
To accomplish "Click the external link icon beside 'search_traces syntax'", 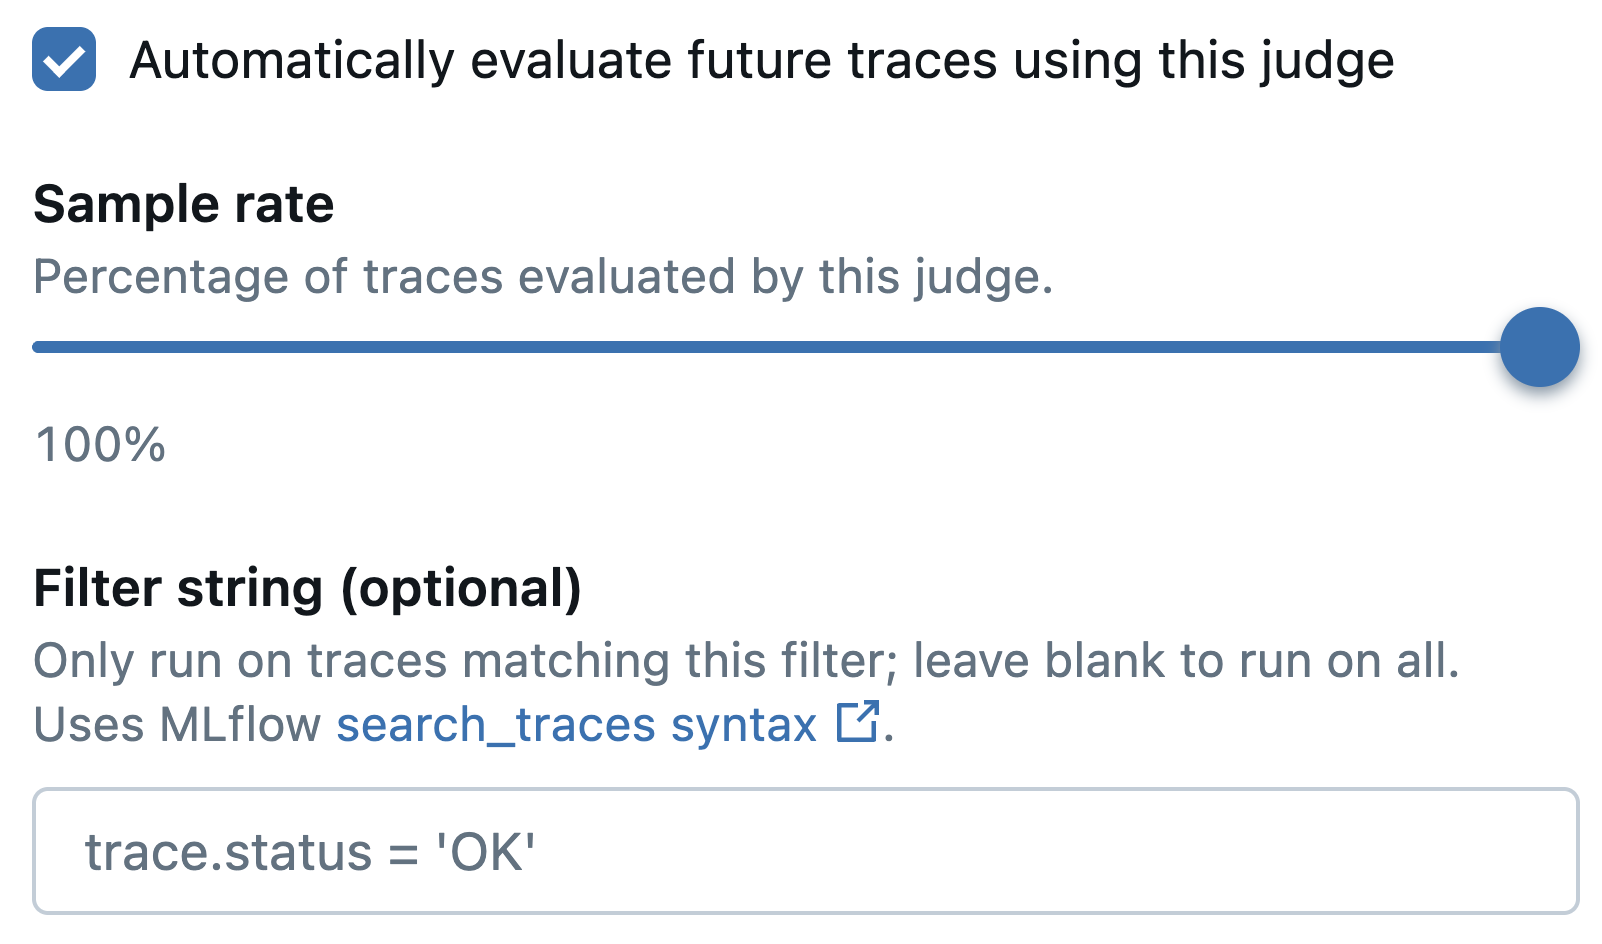I will [857, 722].
